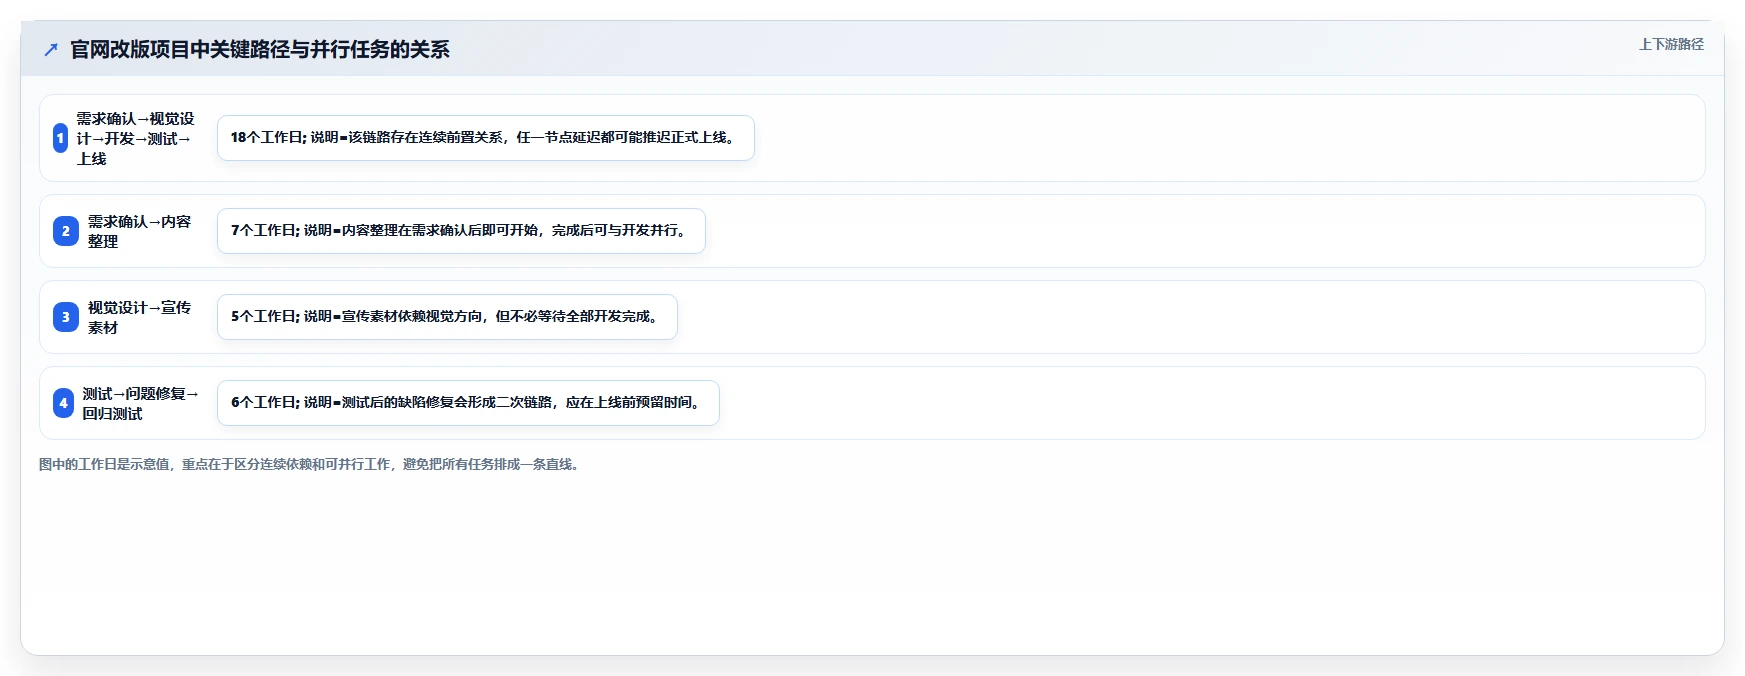Open the 5个工作日 description box
Screen dimensions: 1745x676
coord(447,317)
